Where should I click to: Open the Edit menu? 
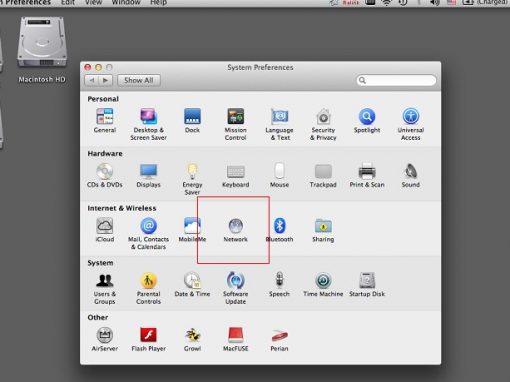68,2
